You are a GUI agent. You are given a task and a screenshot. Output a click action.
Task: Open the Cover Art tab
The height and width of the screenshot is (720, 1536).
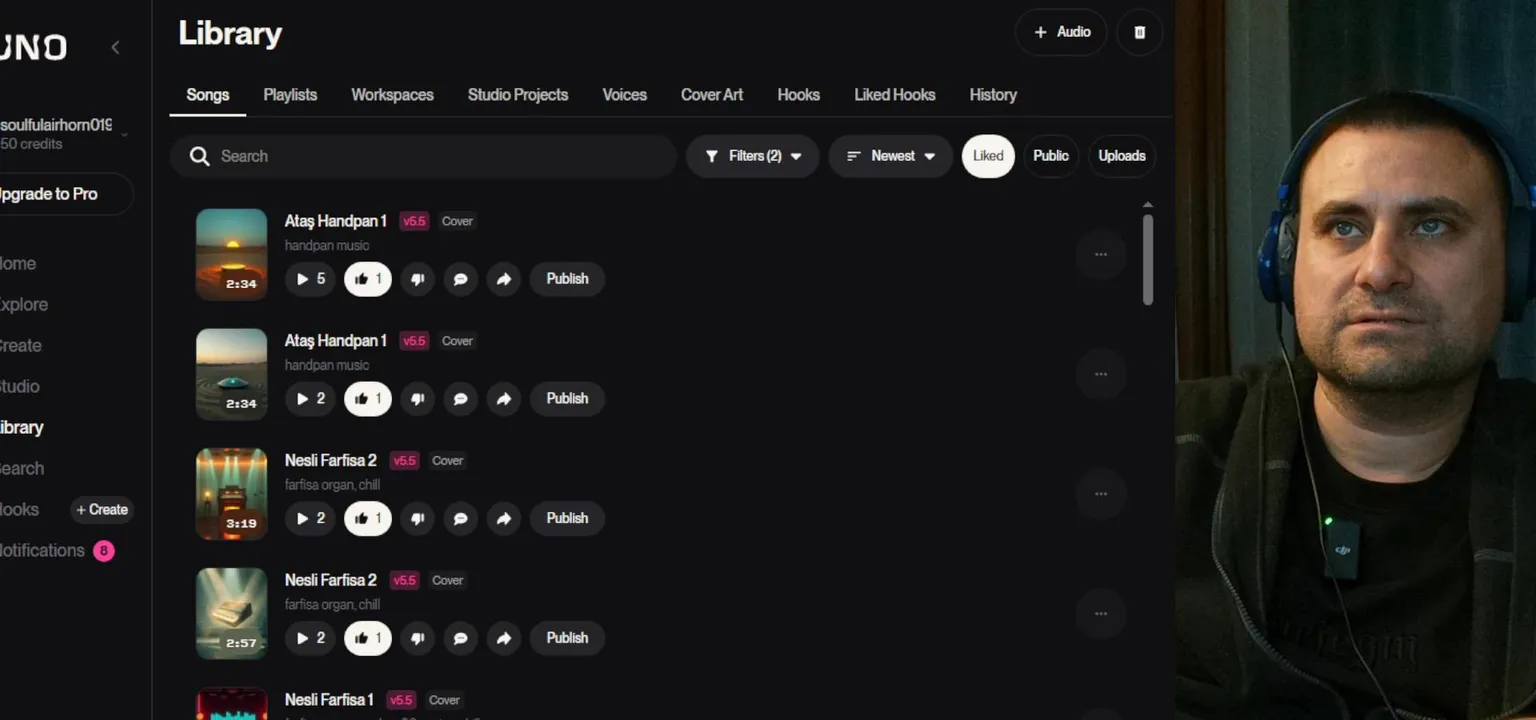711,95
